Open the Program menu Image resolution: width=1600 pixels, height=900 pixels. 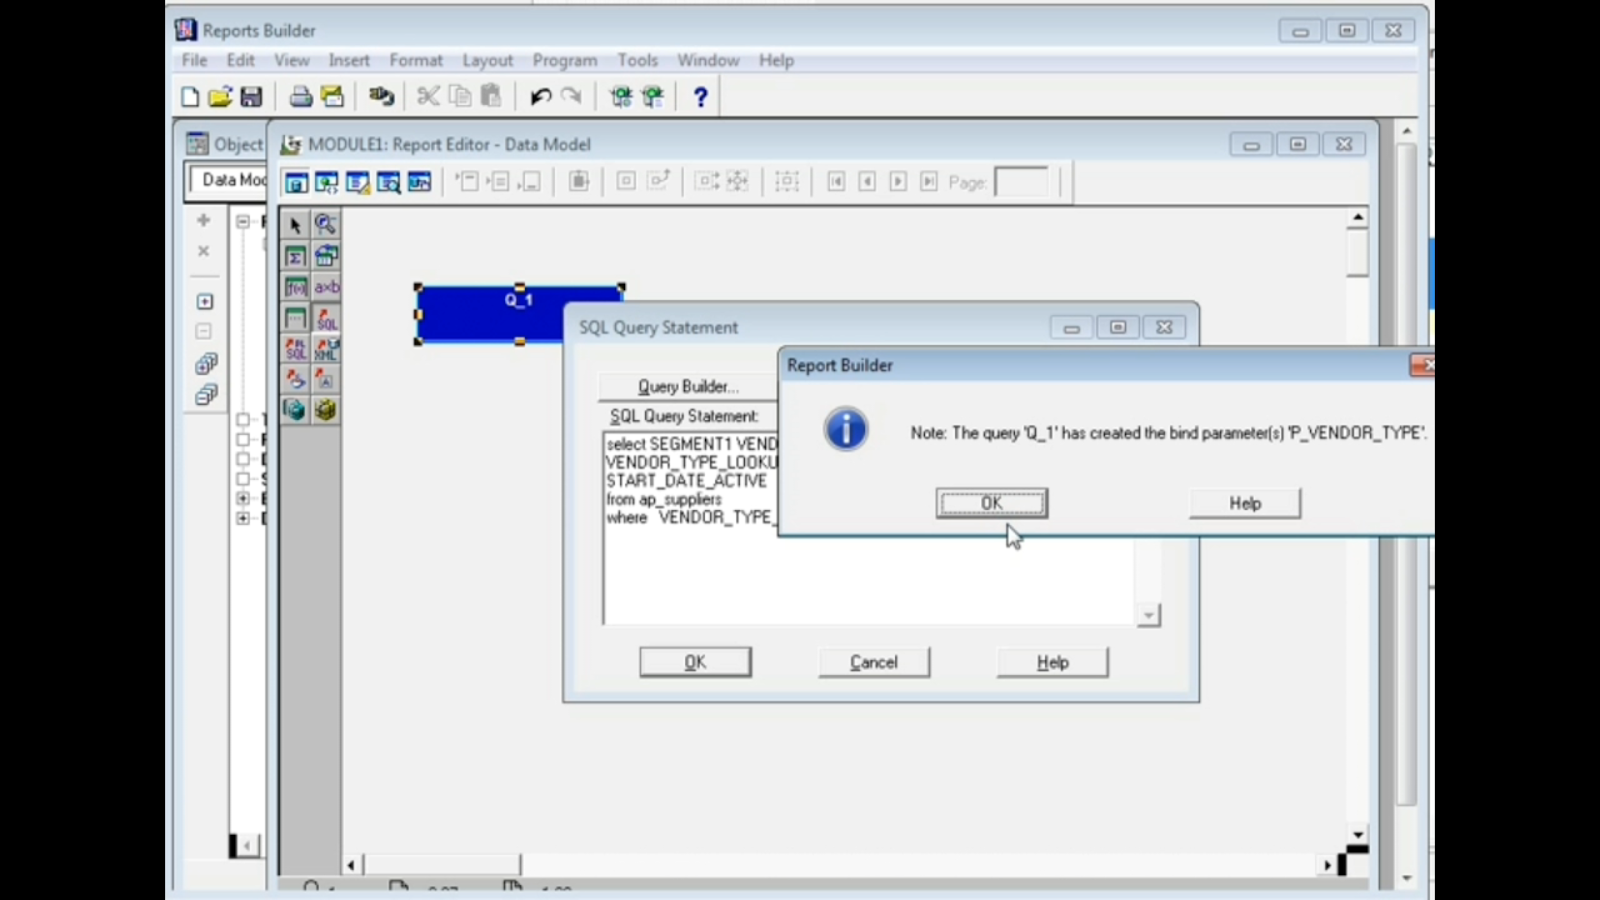[x=565, y=60]
